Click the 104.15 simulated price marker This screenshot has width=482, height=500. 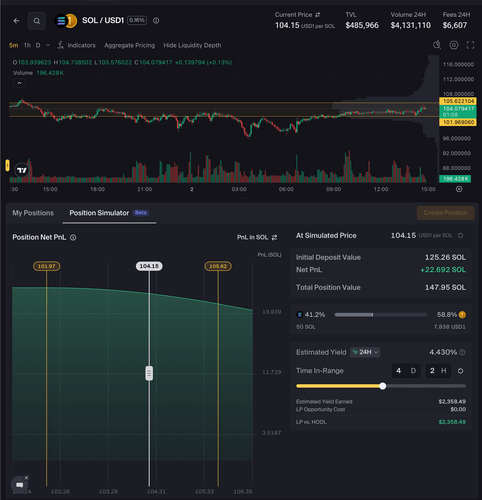tap(149, 266)
